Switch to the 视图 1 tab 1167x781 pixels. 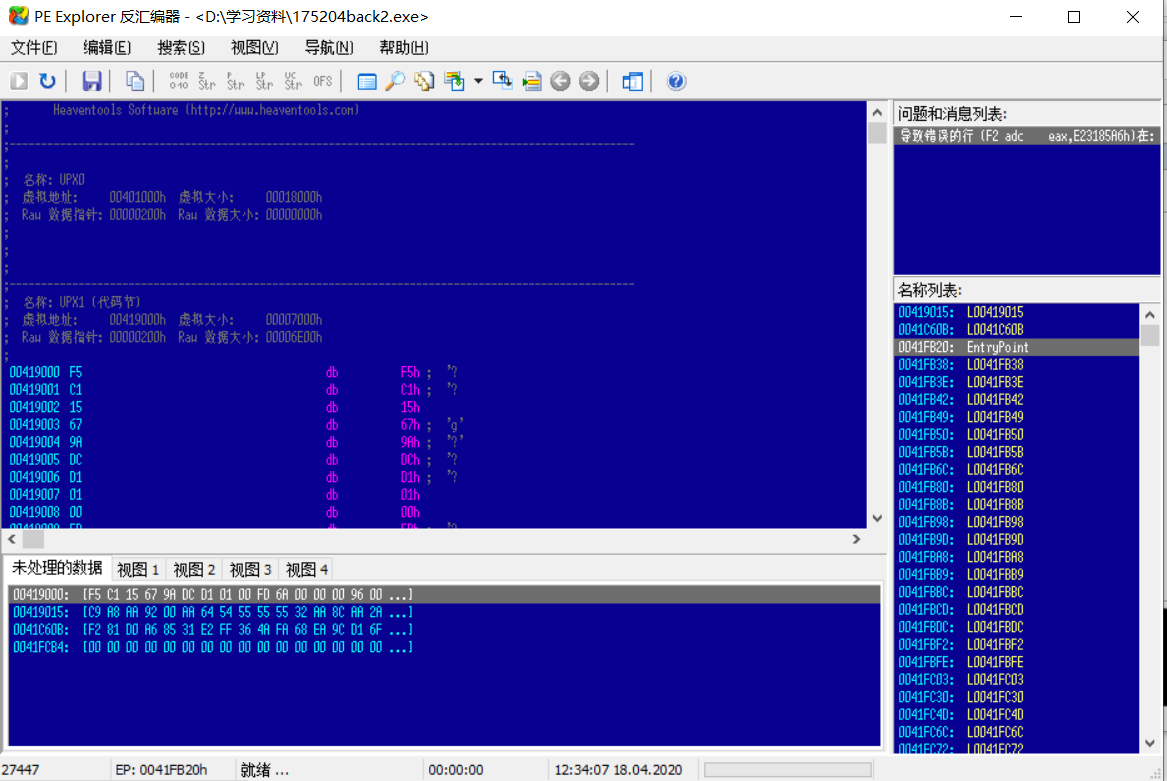(138, 570)
